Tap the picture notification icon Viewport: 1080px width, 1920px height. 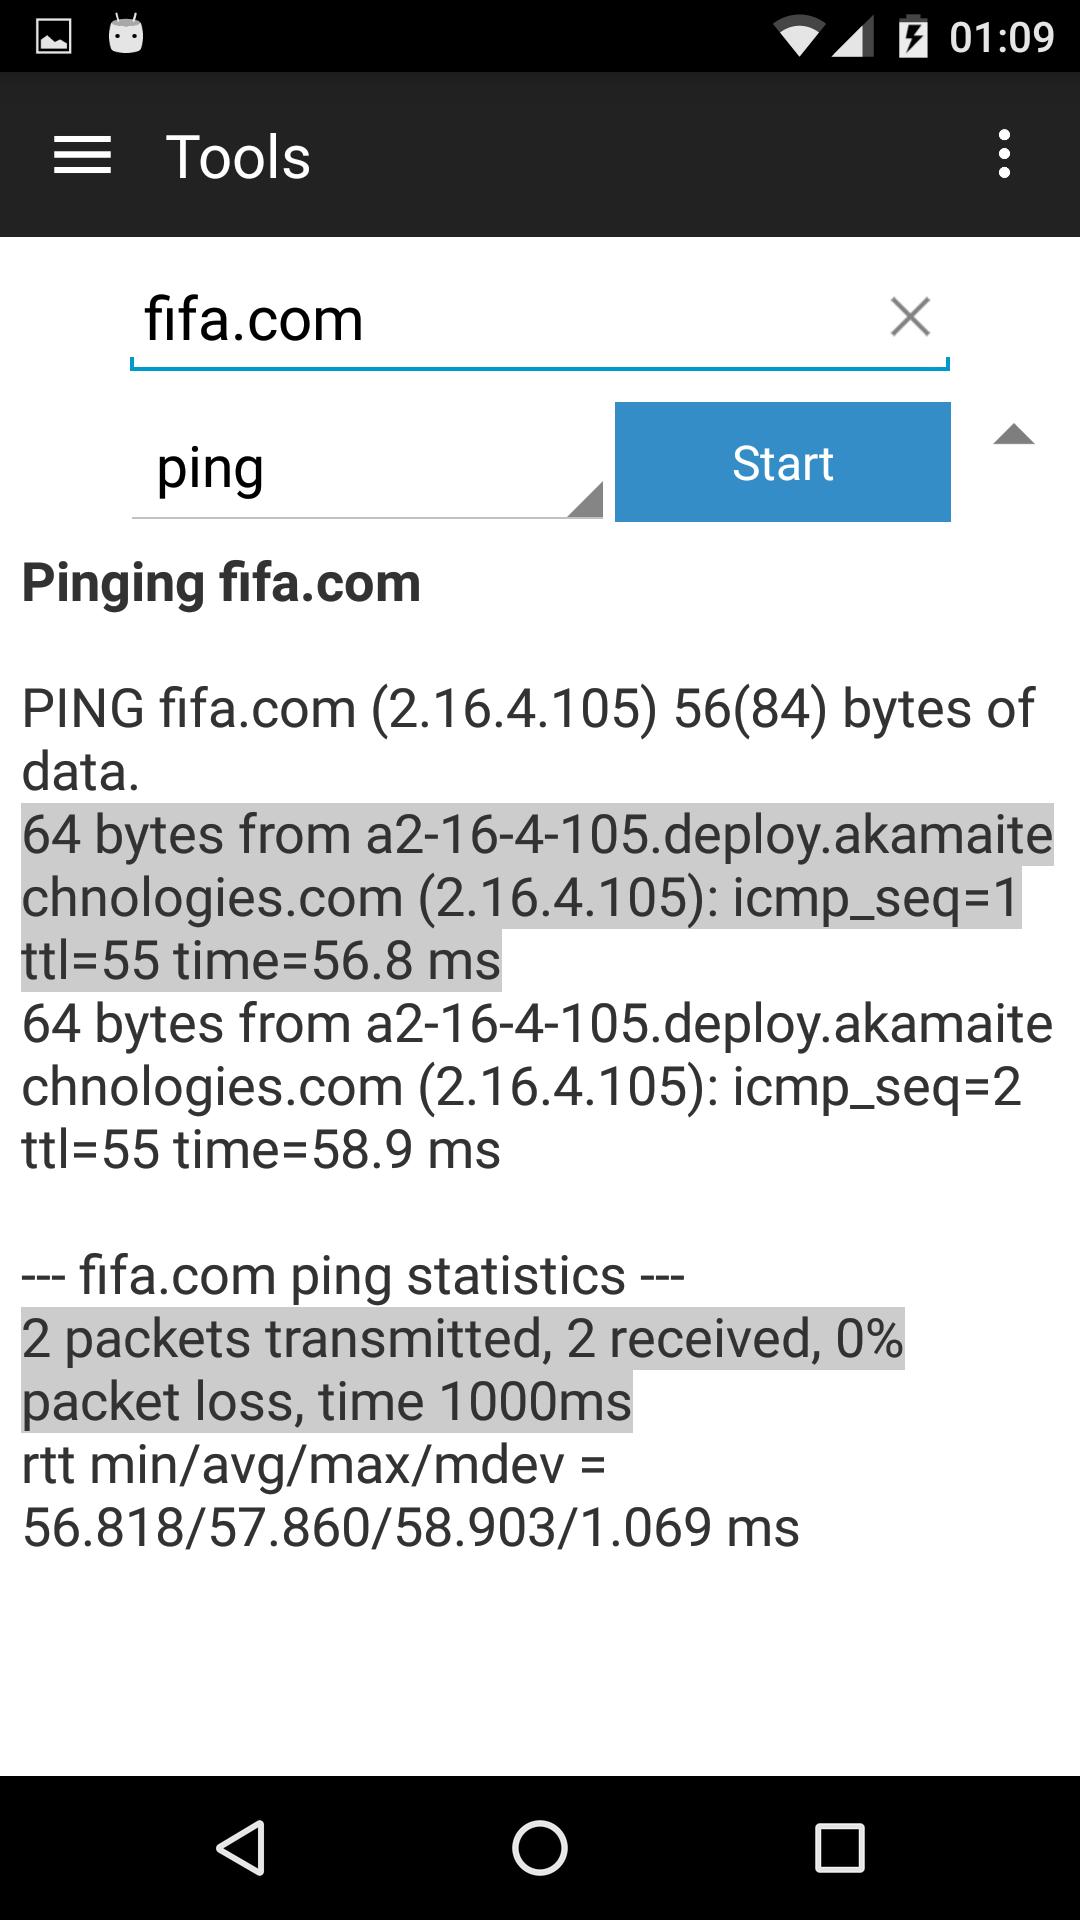coord(53,37)
